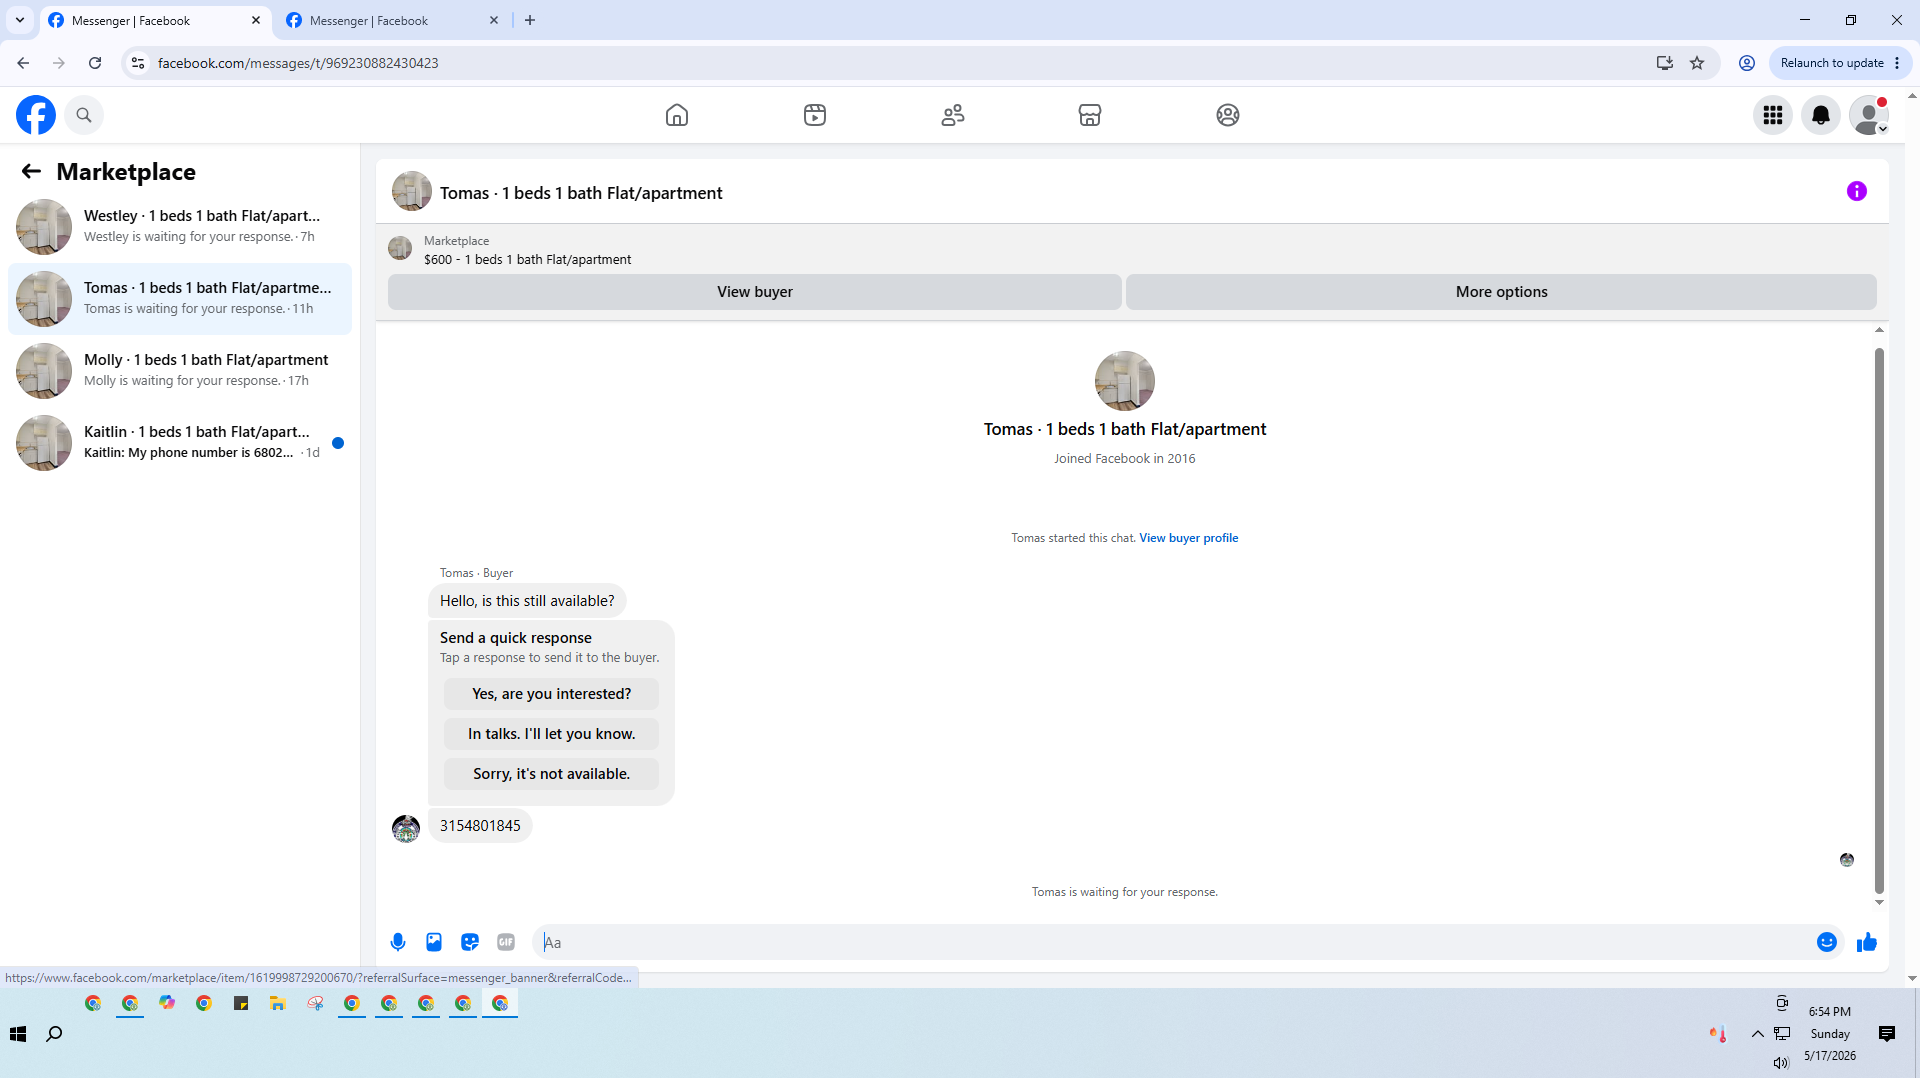Open File Explorer from the taskbar
Image resolution: width=1920 pixels, height=1078 pixels.
tap(278, 1003)
